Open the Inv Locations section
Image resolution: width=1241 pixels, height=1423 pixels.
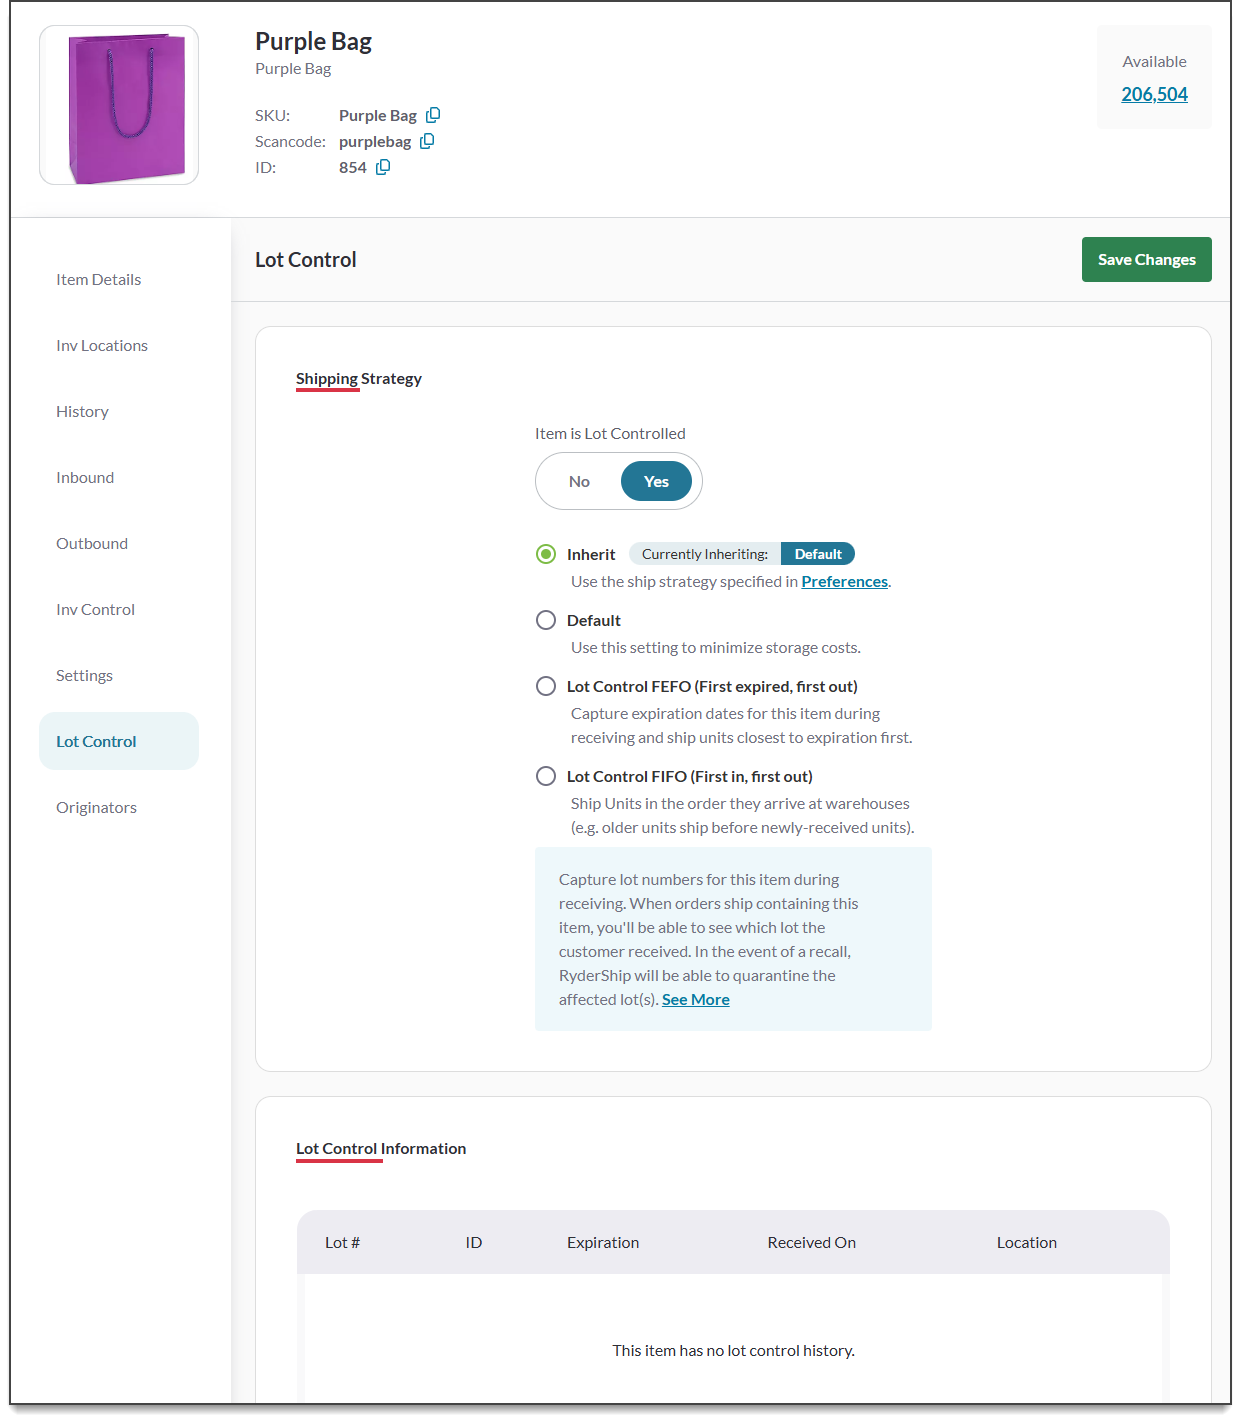click(101, 345)
